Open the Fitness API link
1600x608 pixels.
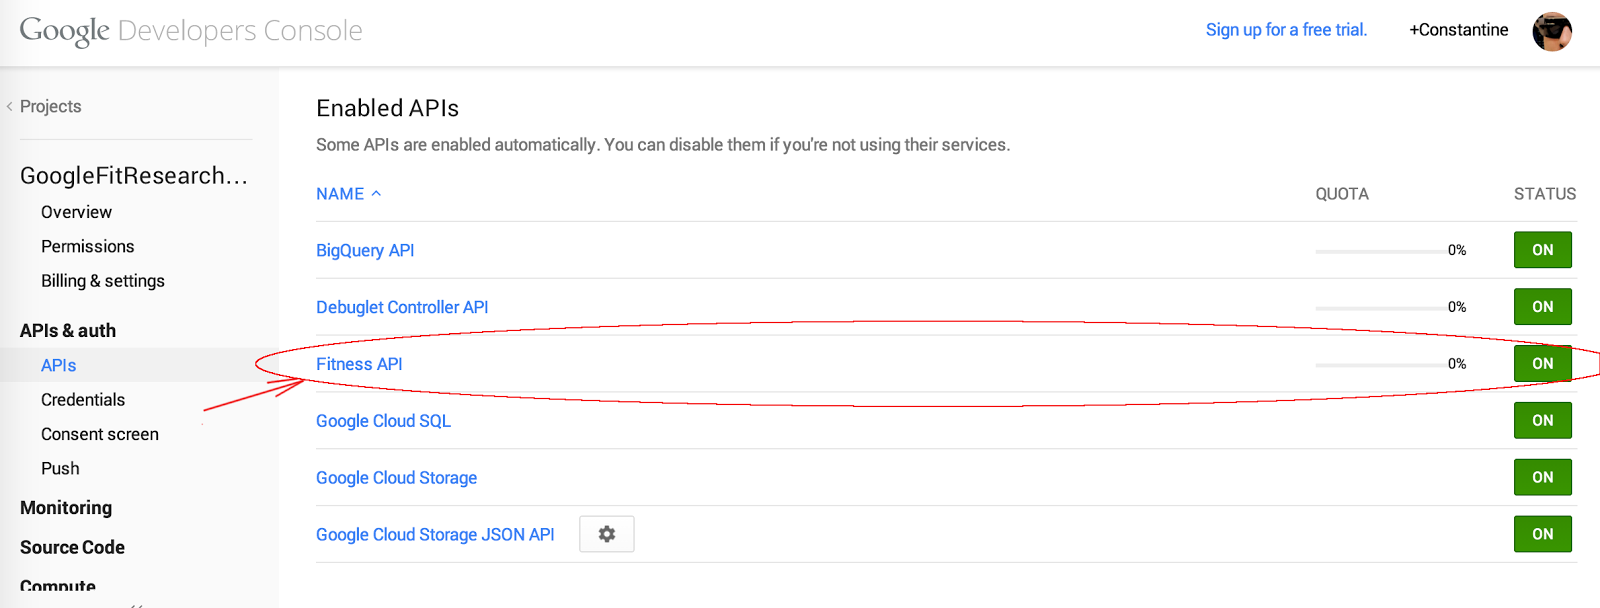[x=358, y=364]
